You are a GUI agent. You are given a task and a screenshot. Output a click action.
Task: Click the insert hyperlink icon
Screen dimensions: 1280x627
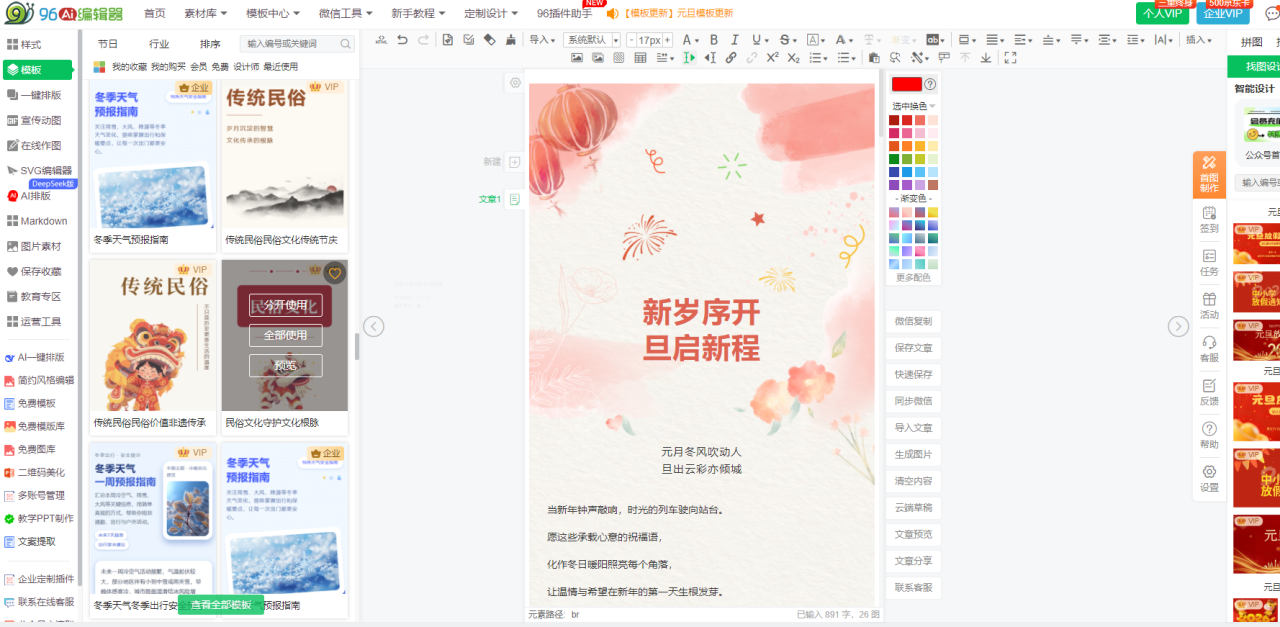click(731, 58)
